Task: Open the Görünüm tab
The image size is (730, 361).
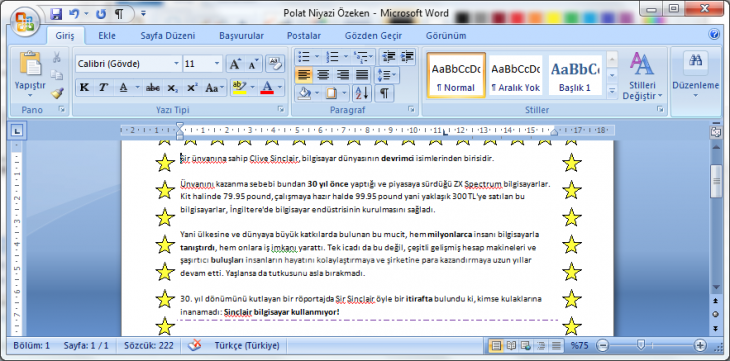Action: 446,36
